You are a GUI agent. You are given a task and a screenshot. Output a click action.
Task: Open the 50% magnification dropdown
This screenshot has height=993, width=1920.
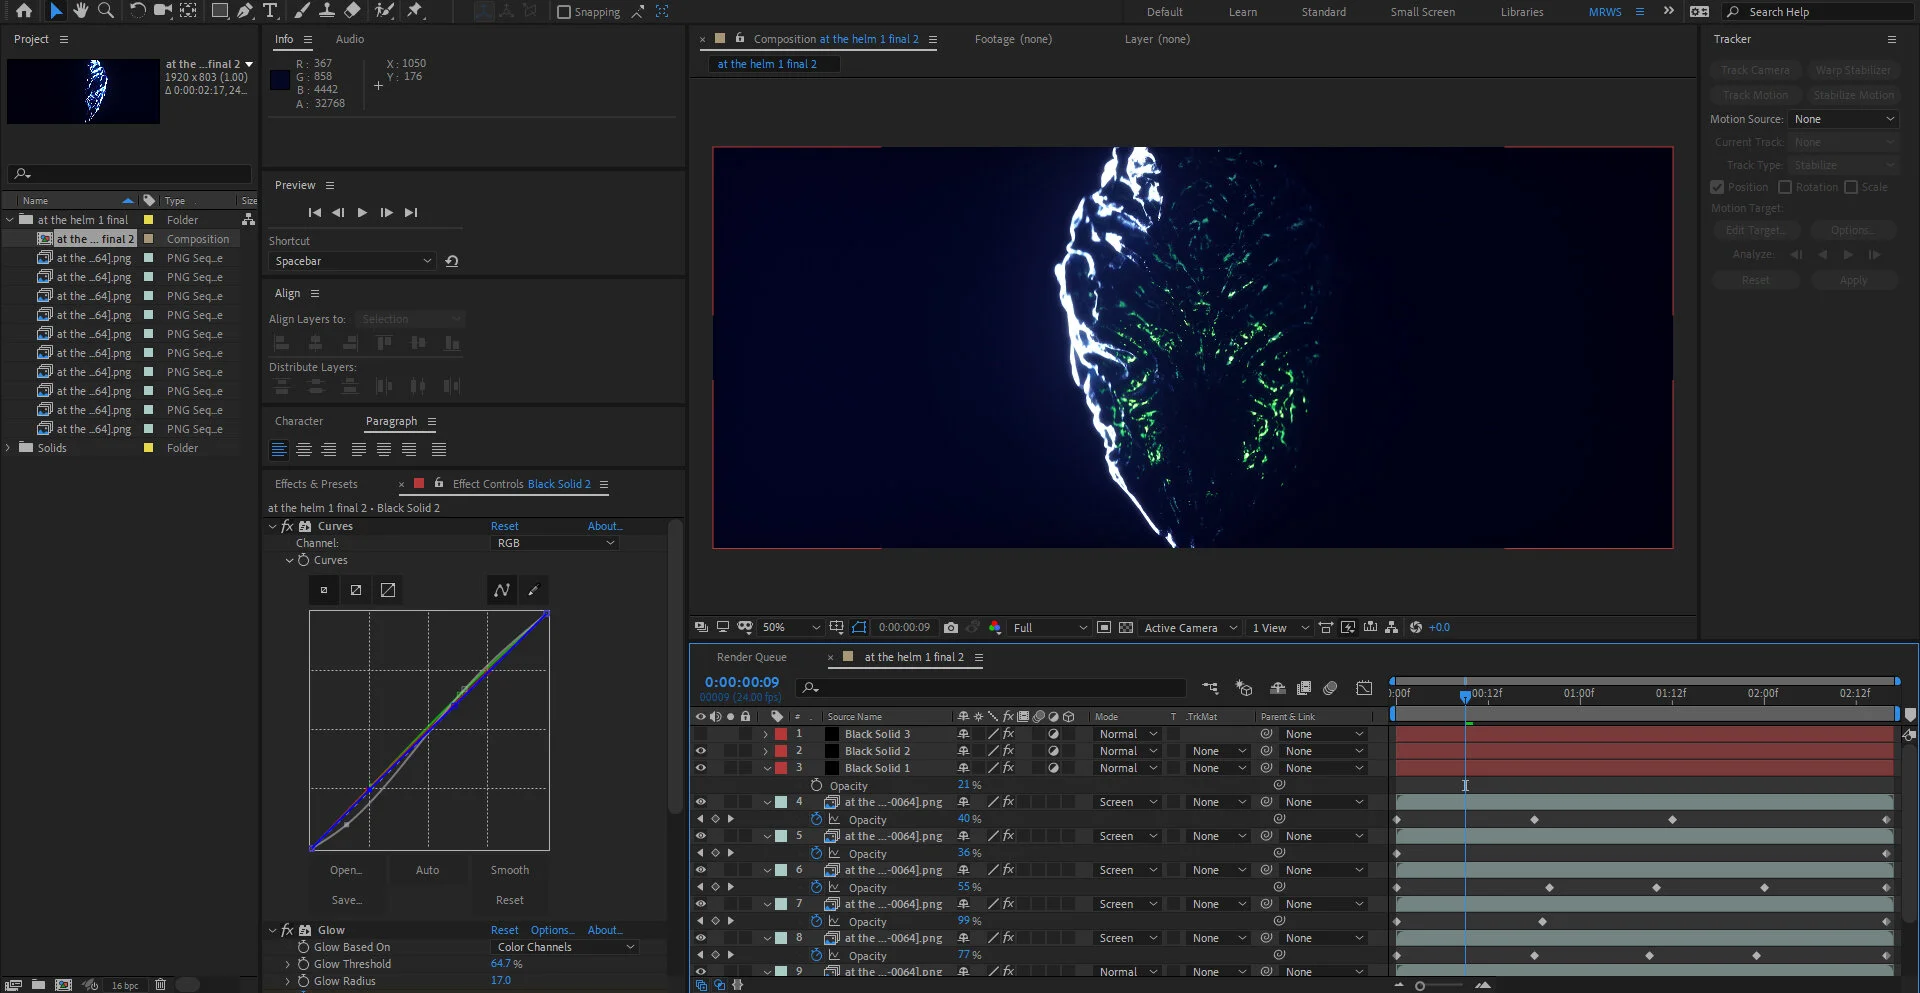(791, 628)
